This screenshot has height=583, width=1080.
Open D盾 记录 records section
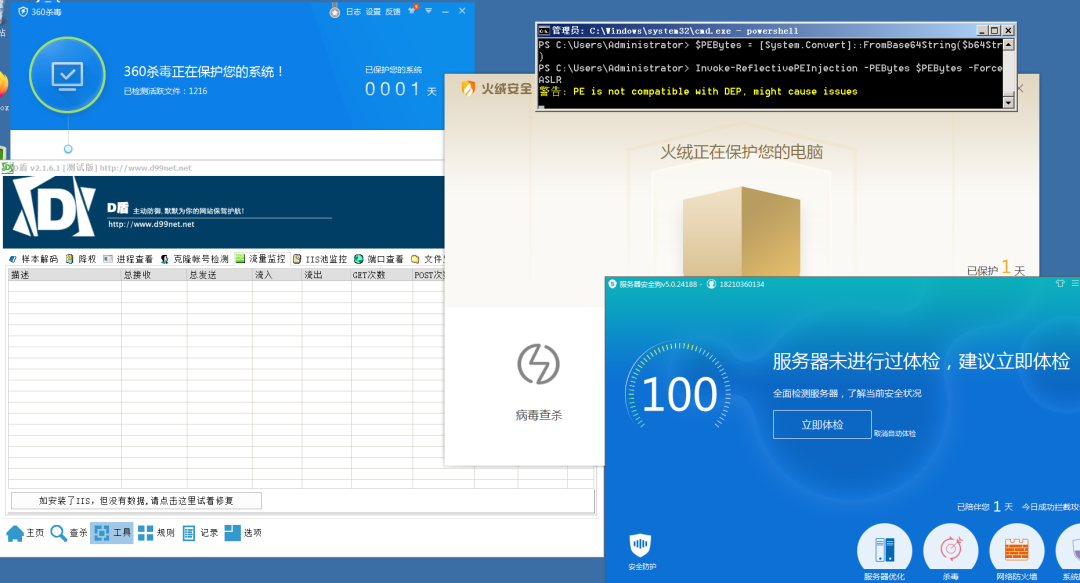click(200, 533)
